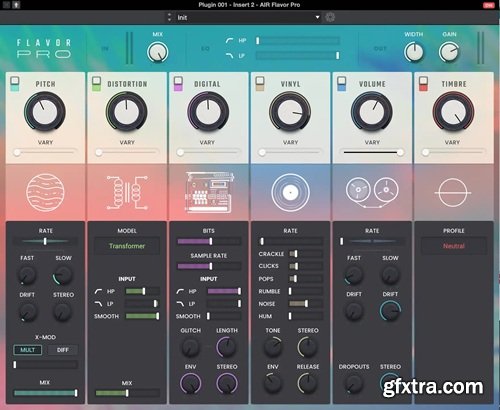
Task: Click the Pitch Mix slider
Action: pyautogui.click(x=45, y=393)
